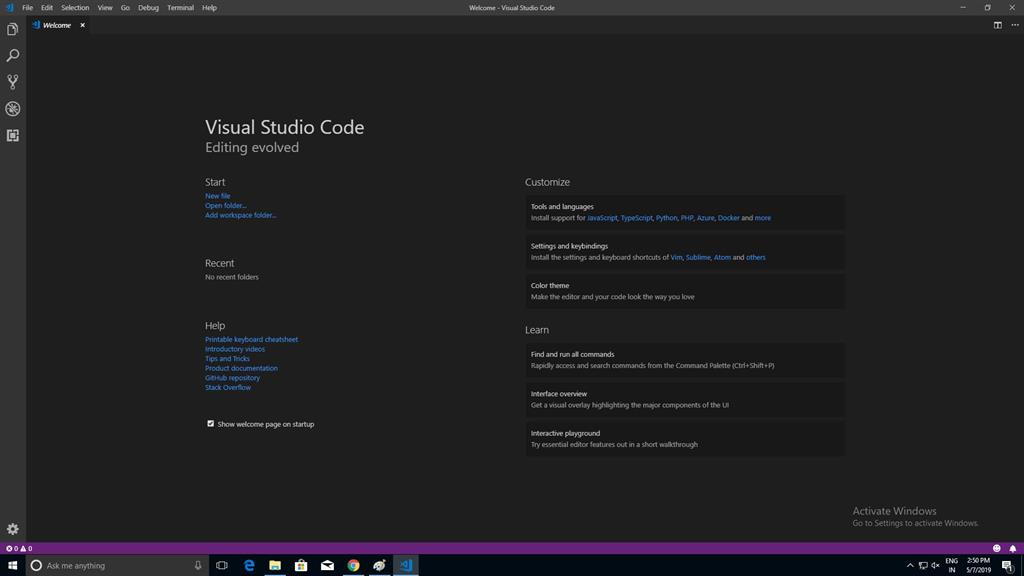Open the Terminal menu
Image resolution: width=1024 pixels, height=576 pixels.
point(180,7)
